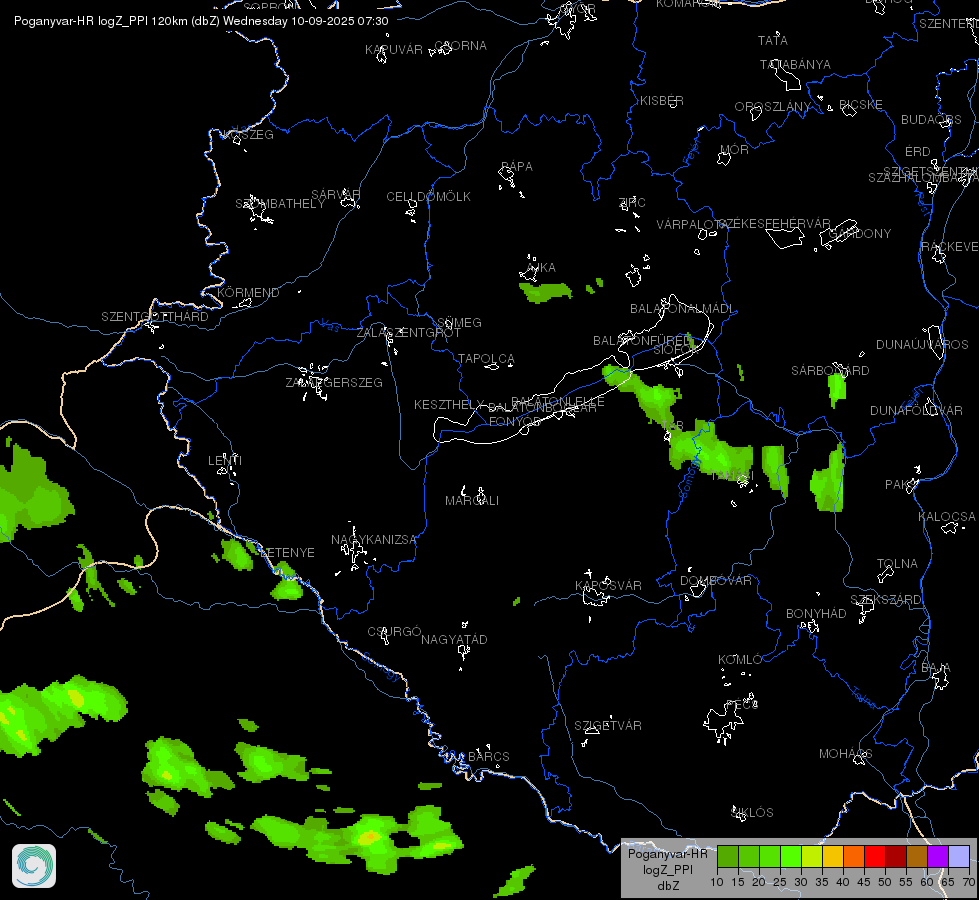Click the BALATONALMÁDI label
The image size is (979, 900).
click(682, 309)
